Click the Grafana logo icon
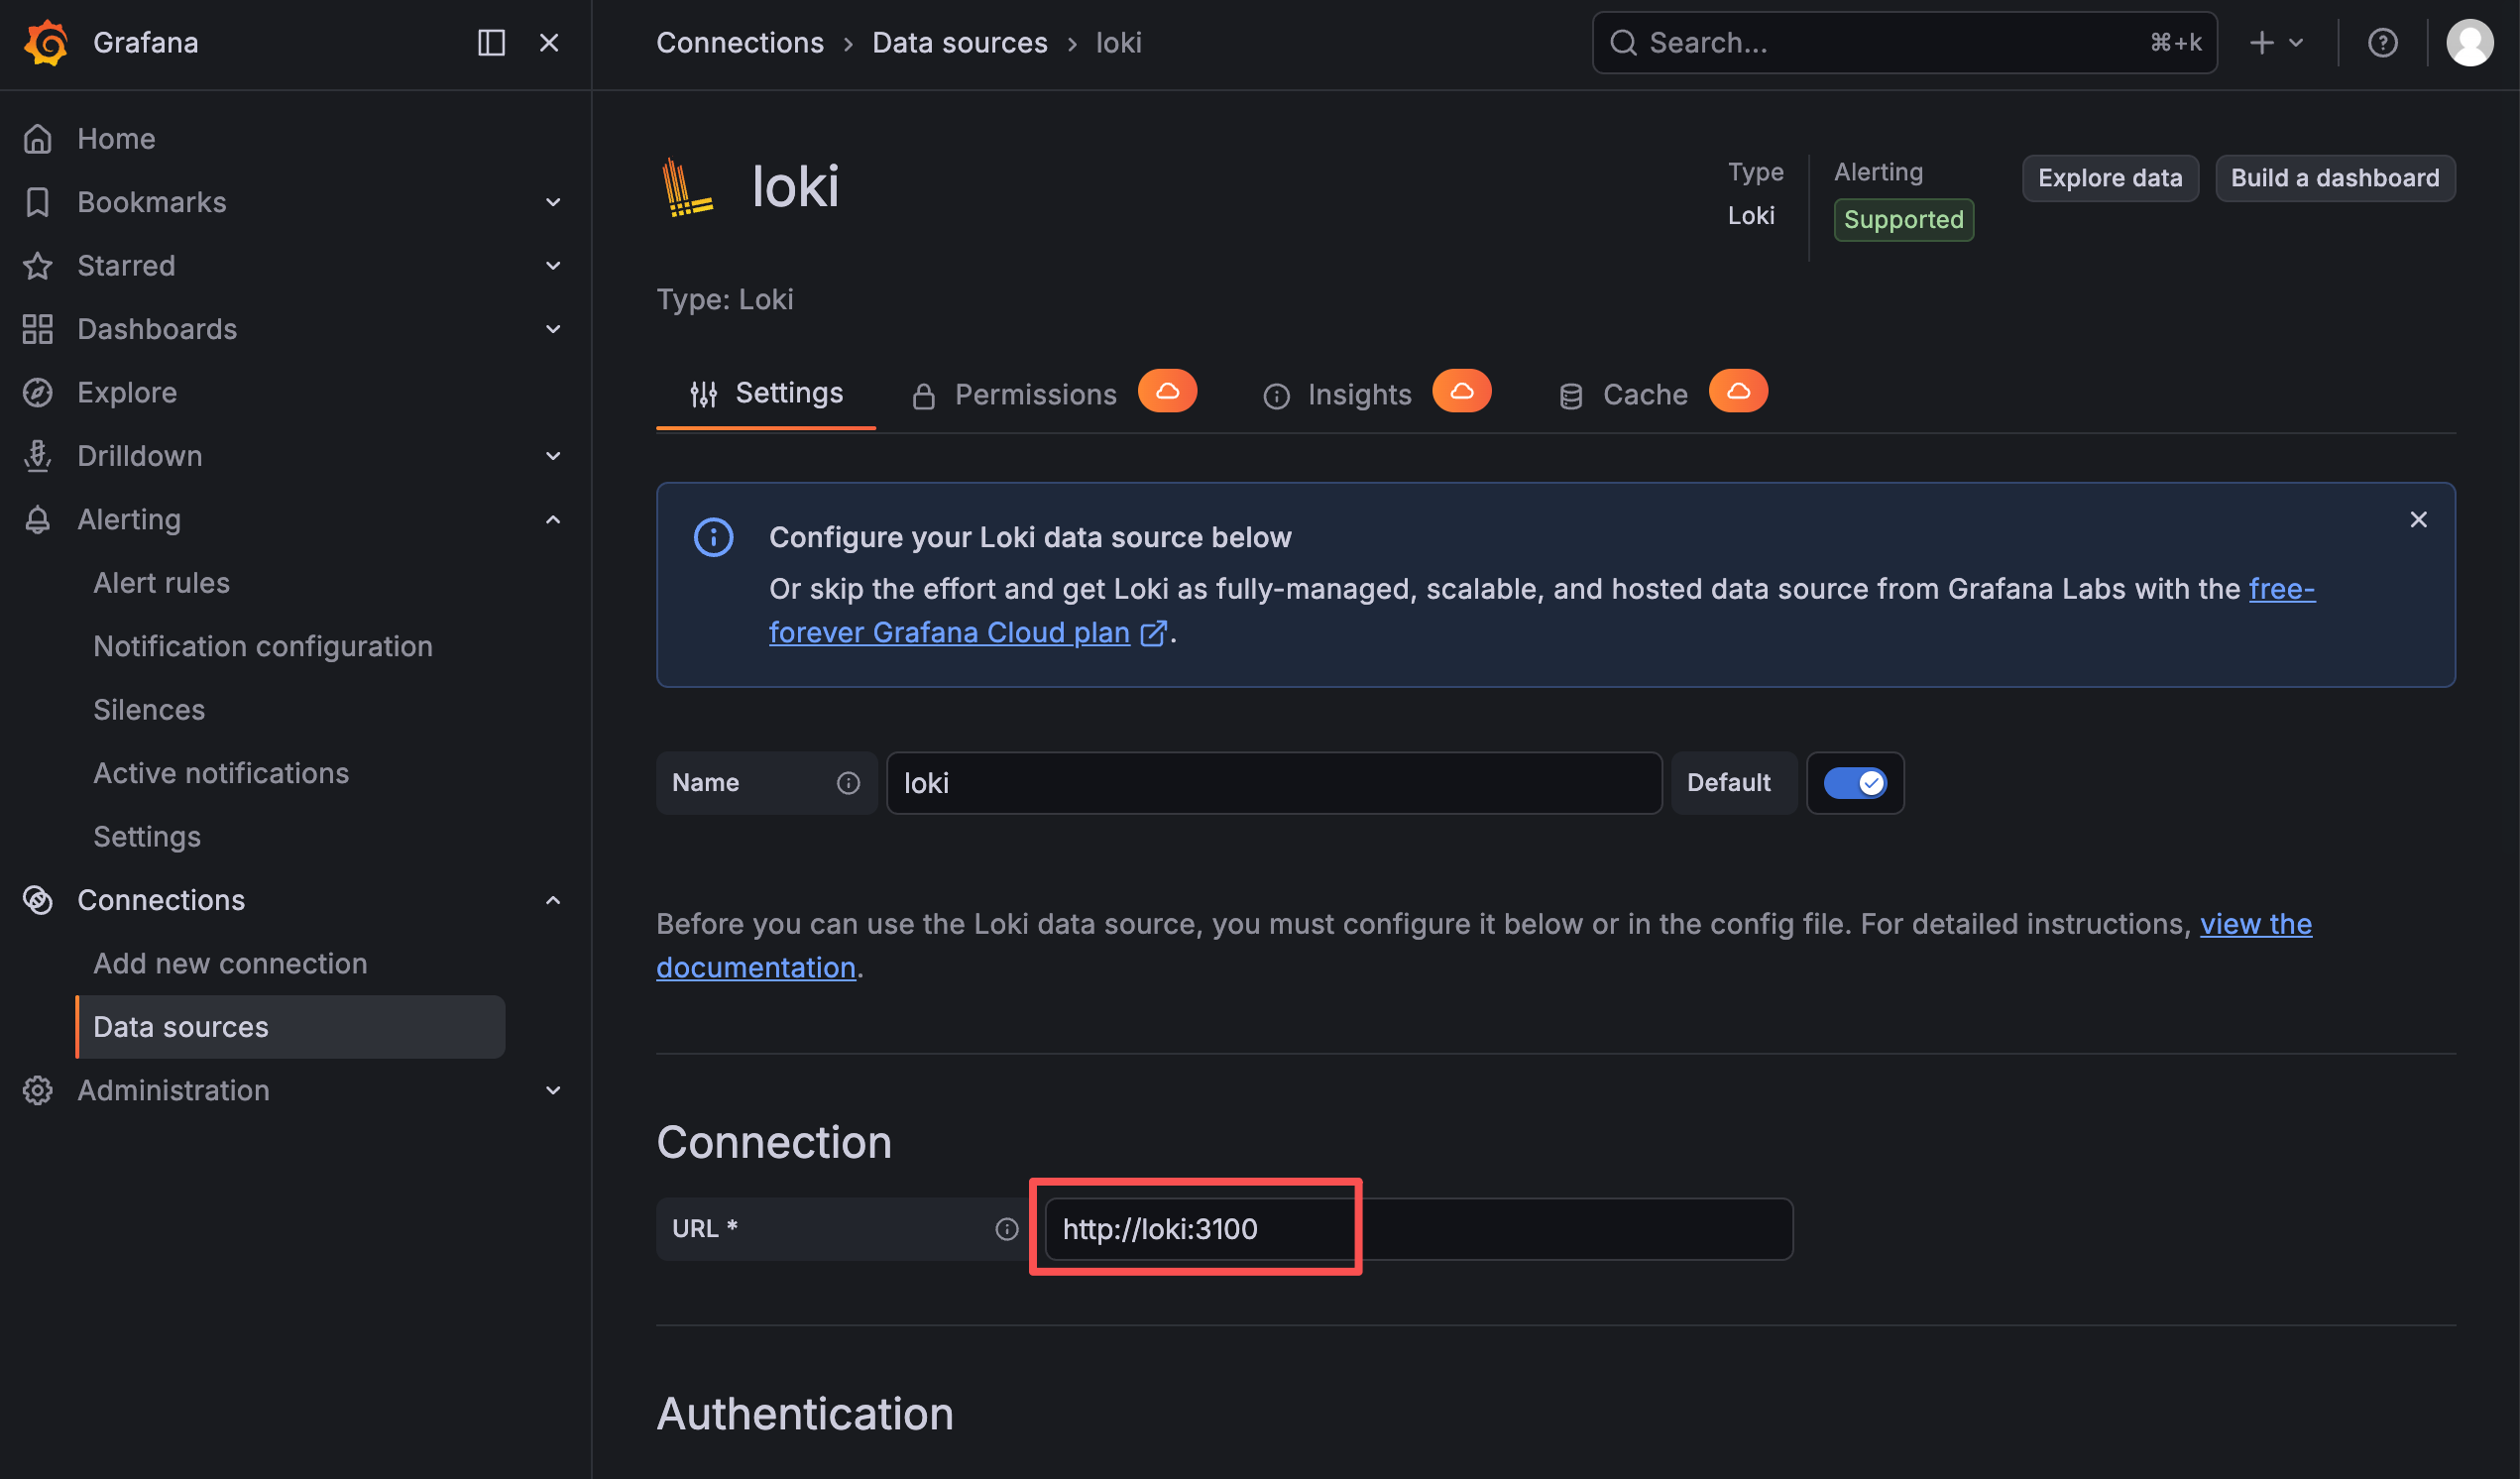 pyautogui.click(x=46, y=43)
